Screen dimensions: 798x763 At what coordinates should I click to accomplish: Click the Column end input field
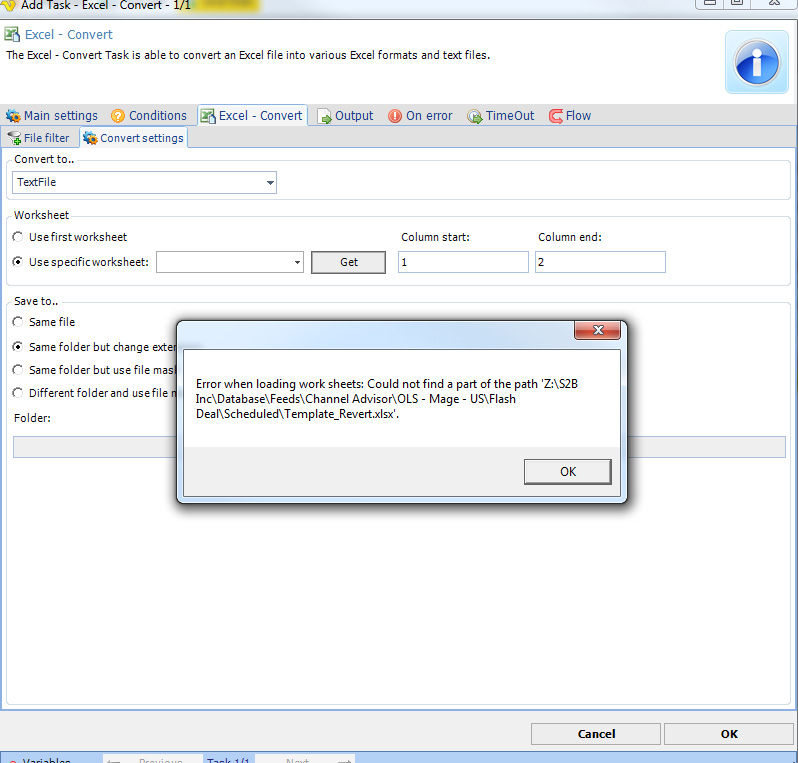point(599,262)
